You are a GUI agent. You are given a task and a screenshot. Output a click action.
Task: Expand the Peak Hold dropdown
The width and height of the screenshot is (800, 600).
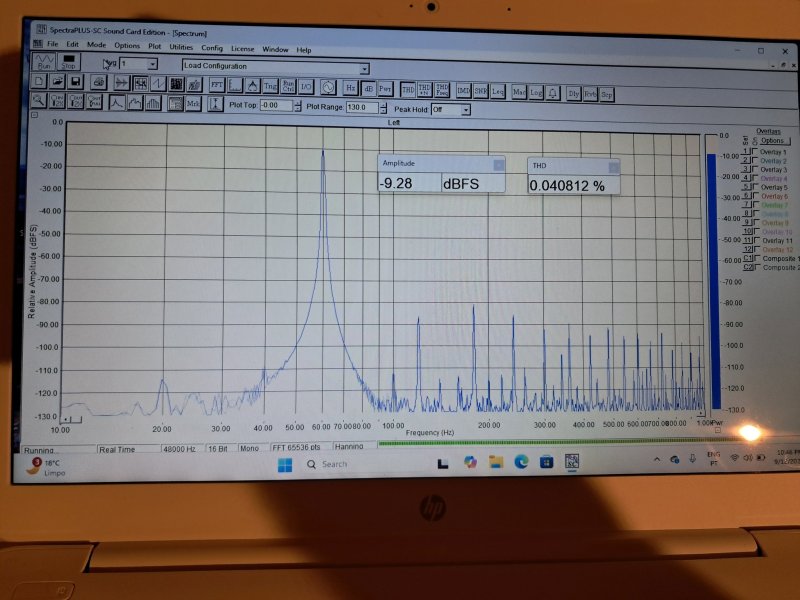point(466,109)
